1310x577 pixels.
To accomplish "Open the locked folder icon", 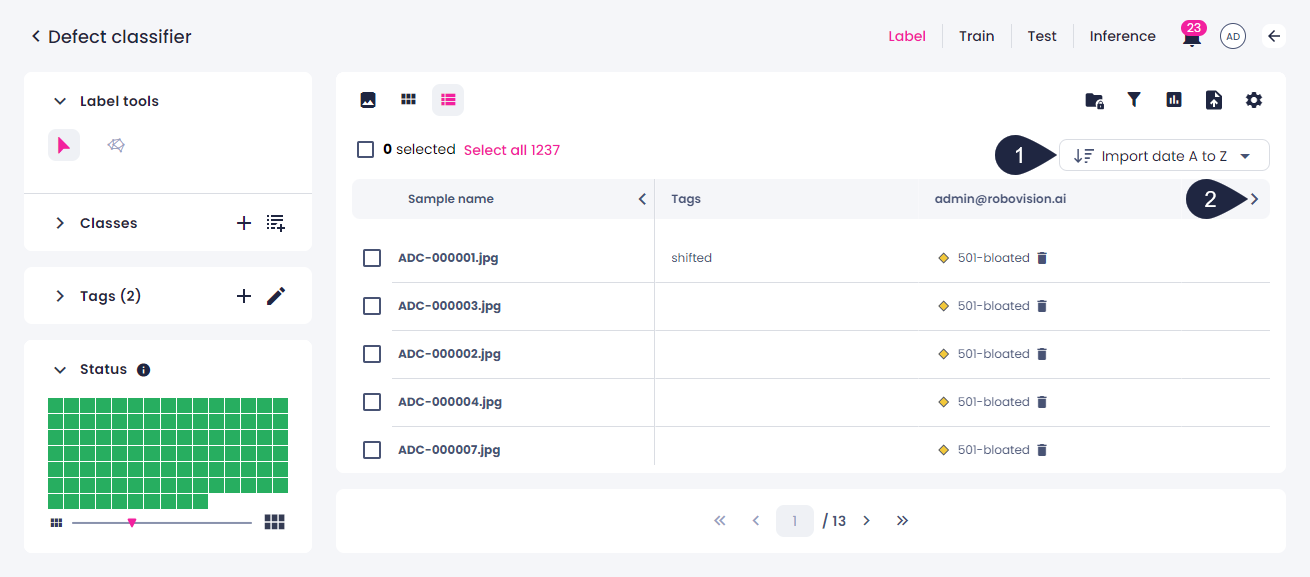I will tap(1094, 100).
